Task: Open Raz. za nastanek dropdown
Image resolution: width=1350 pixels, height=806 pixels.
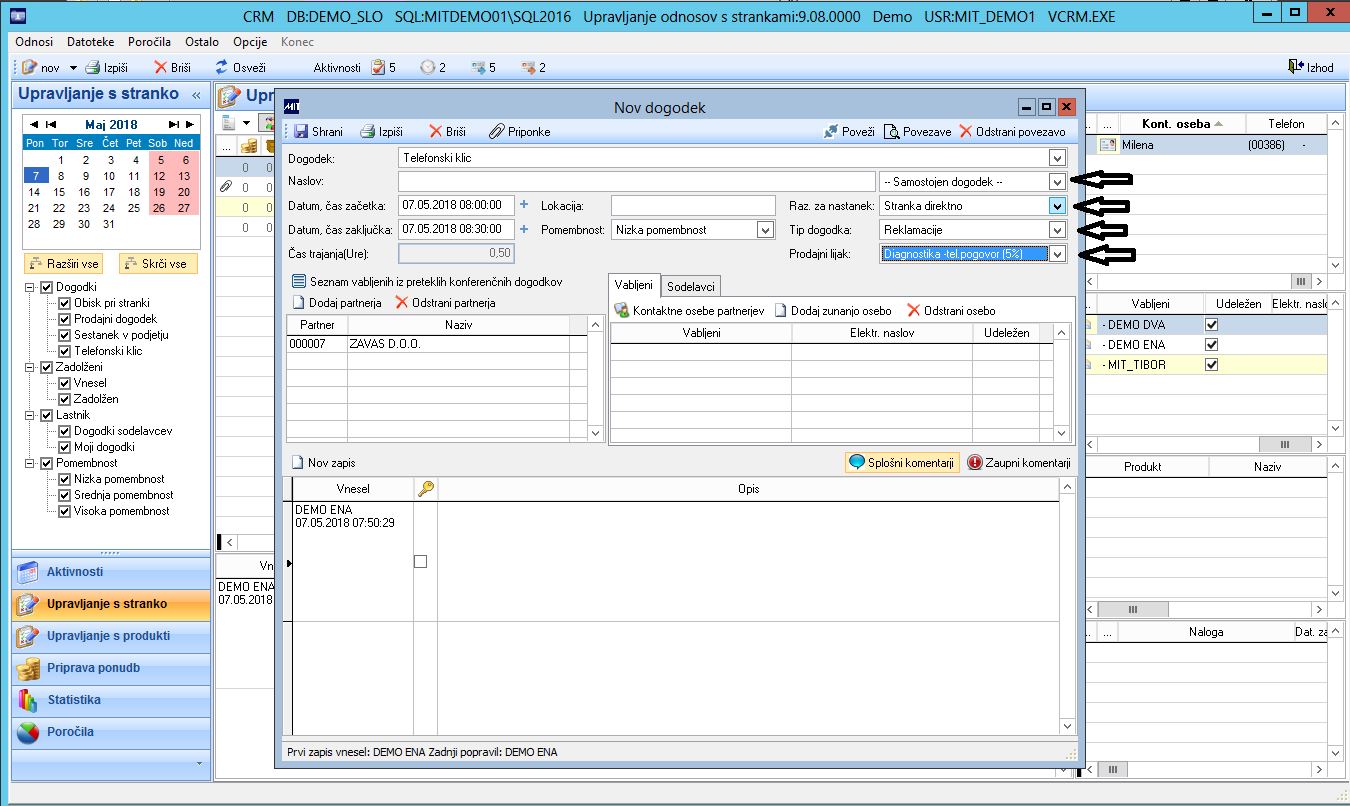Action: [x=1058, y=206]
